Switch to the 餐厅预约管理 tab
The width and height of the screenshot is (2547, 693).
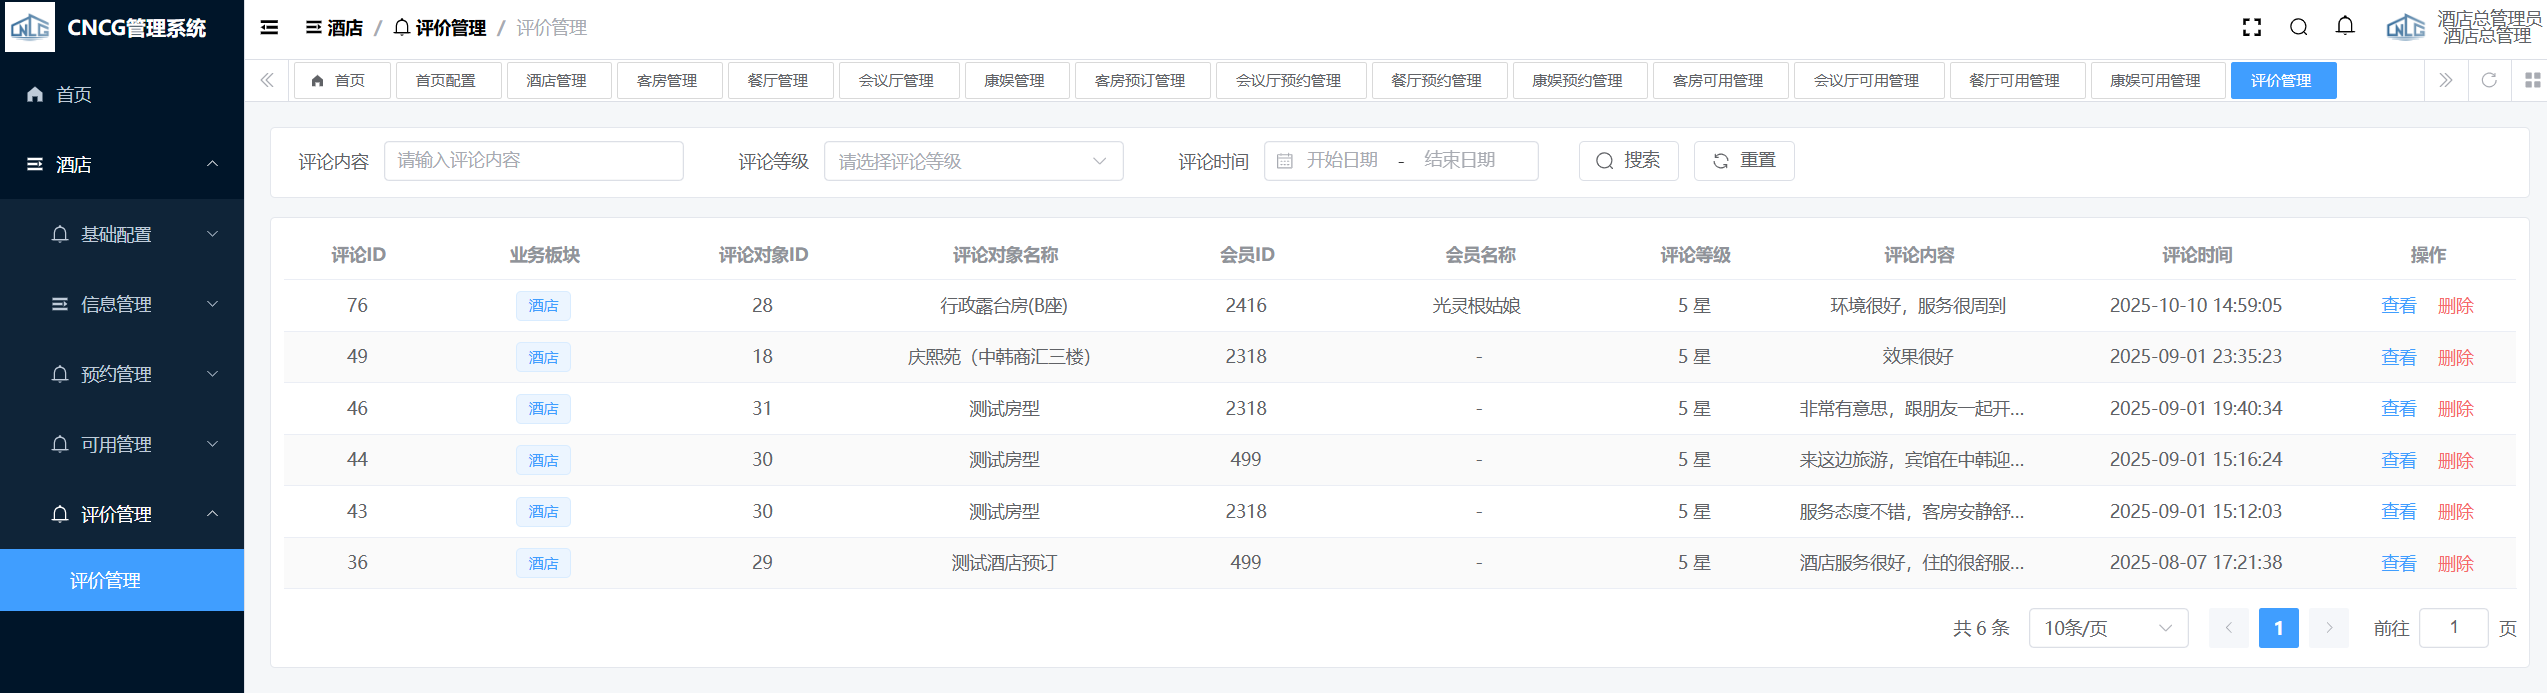[1436, 80]
